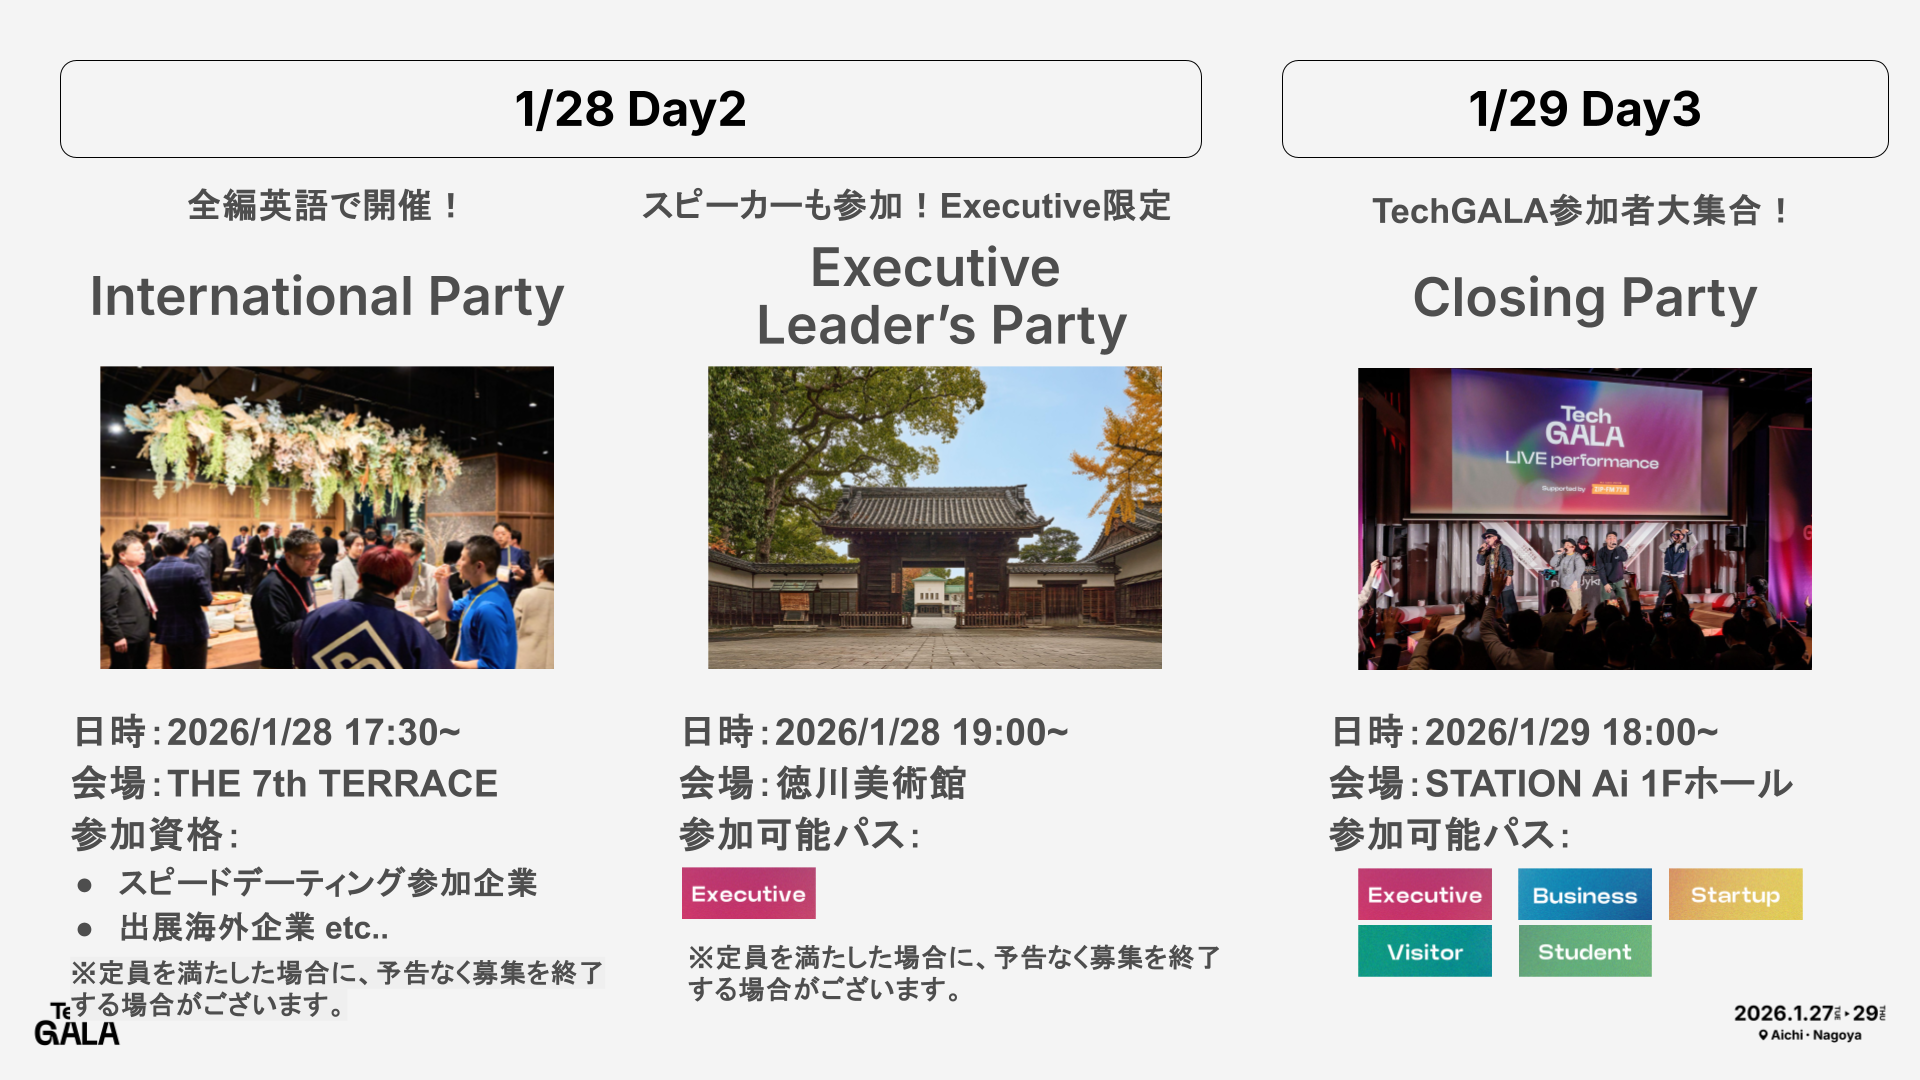
Task: Click the STATION Ai 1F hall venue text
Action: [1608, 784]
